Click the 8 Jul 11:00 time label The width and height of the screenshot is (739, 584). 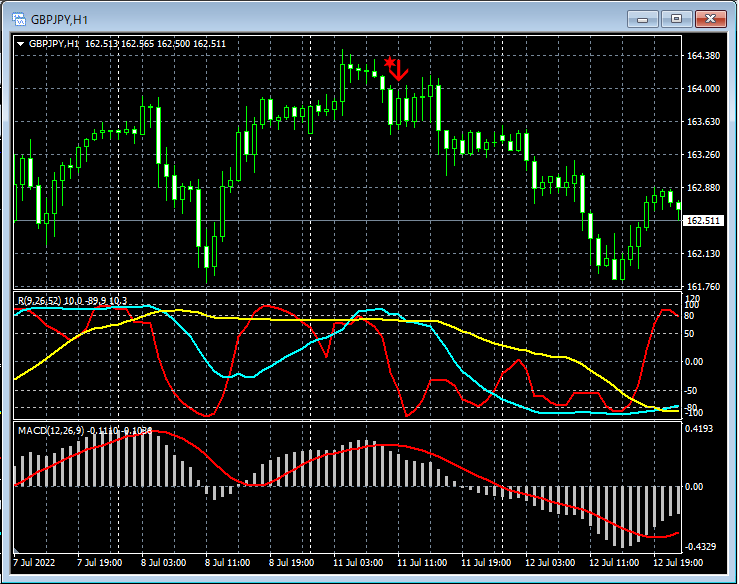(x=228, y=563)
